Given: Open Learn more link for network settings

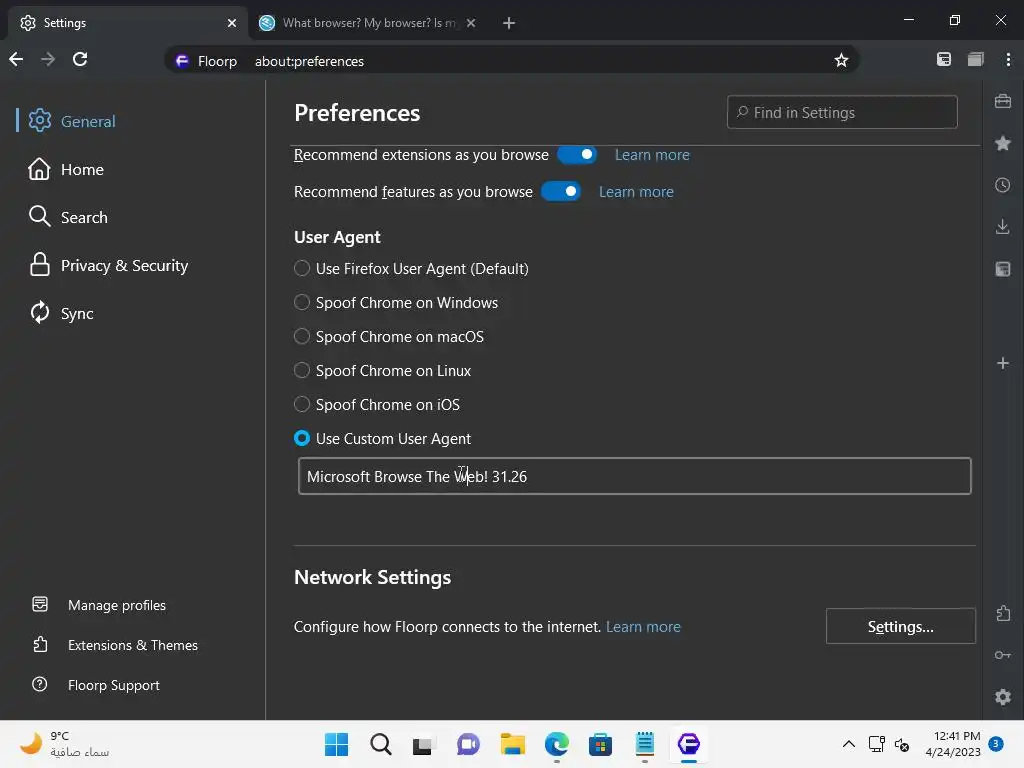Looking at the screenshot, I should [x=643, y=626].
